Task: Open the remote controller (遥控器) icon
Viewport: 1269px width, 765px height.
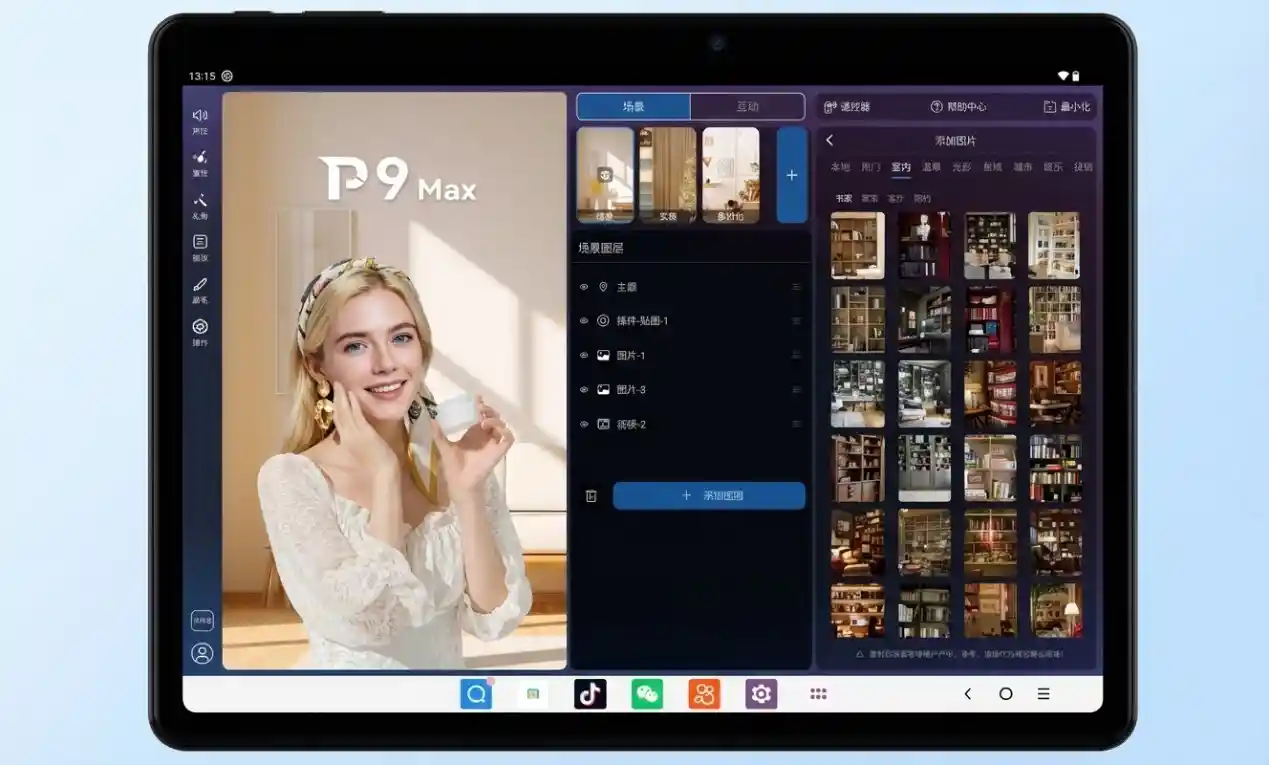Action: [x=830, y=107]
